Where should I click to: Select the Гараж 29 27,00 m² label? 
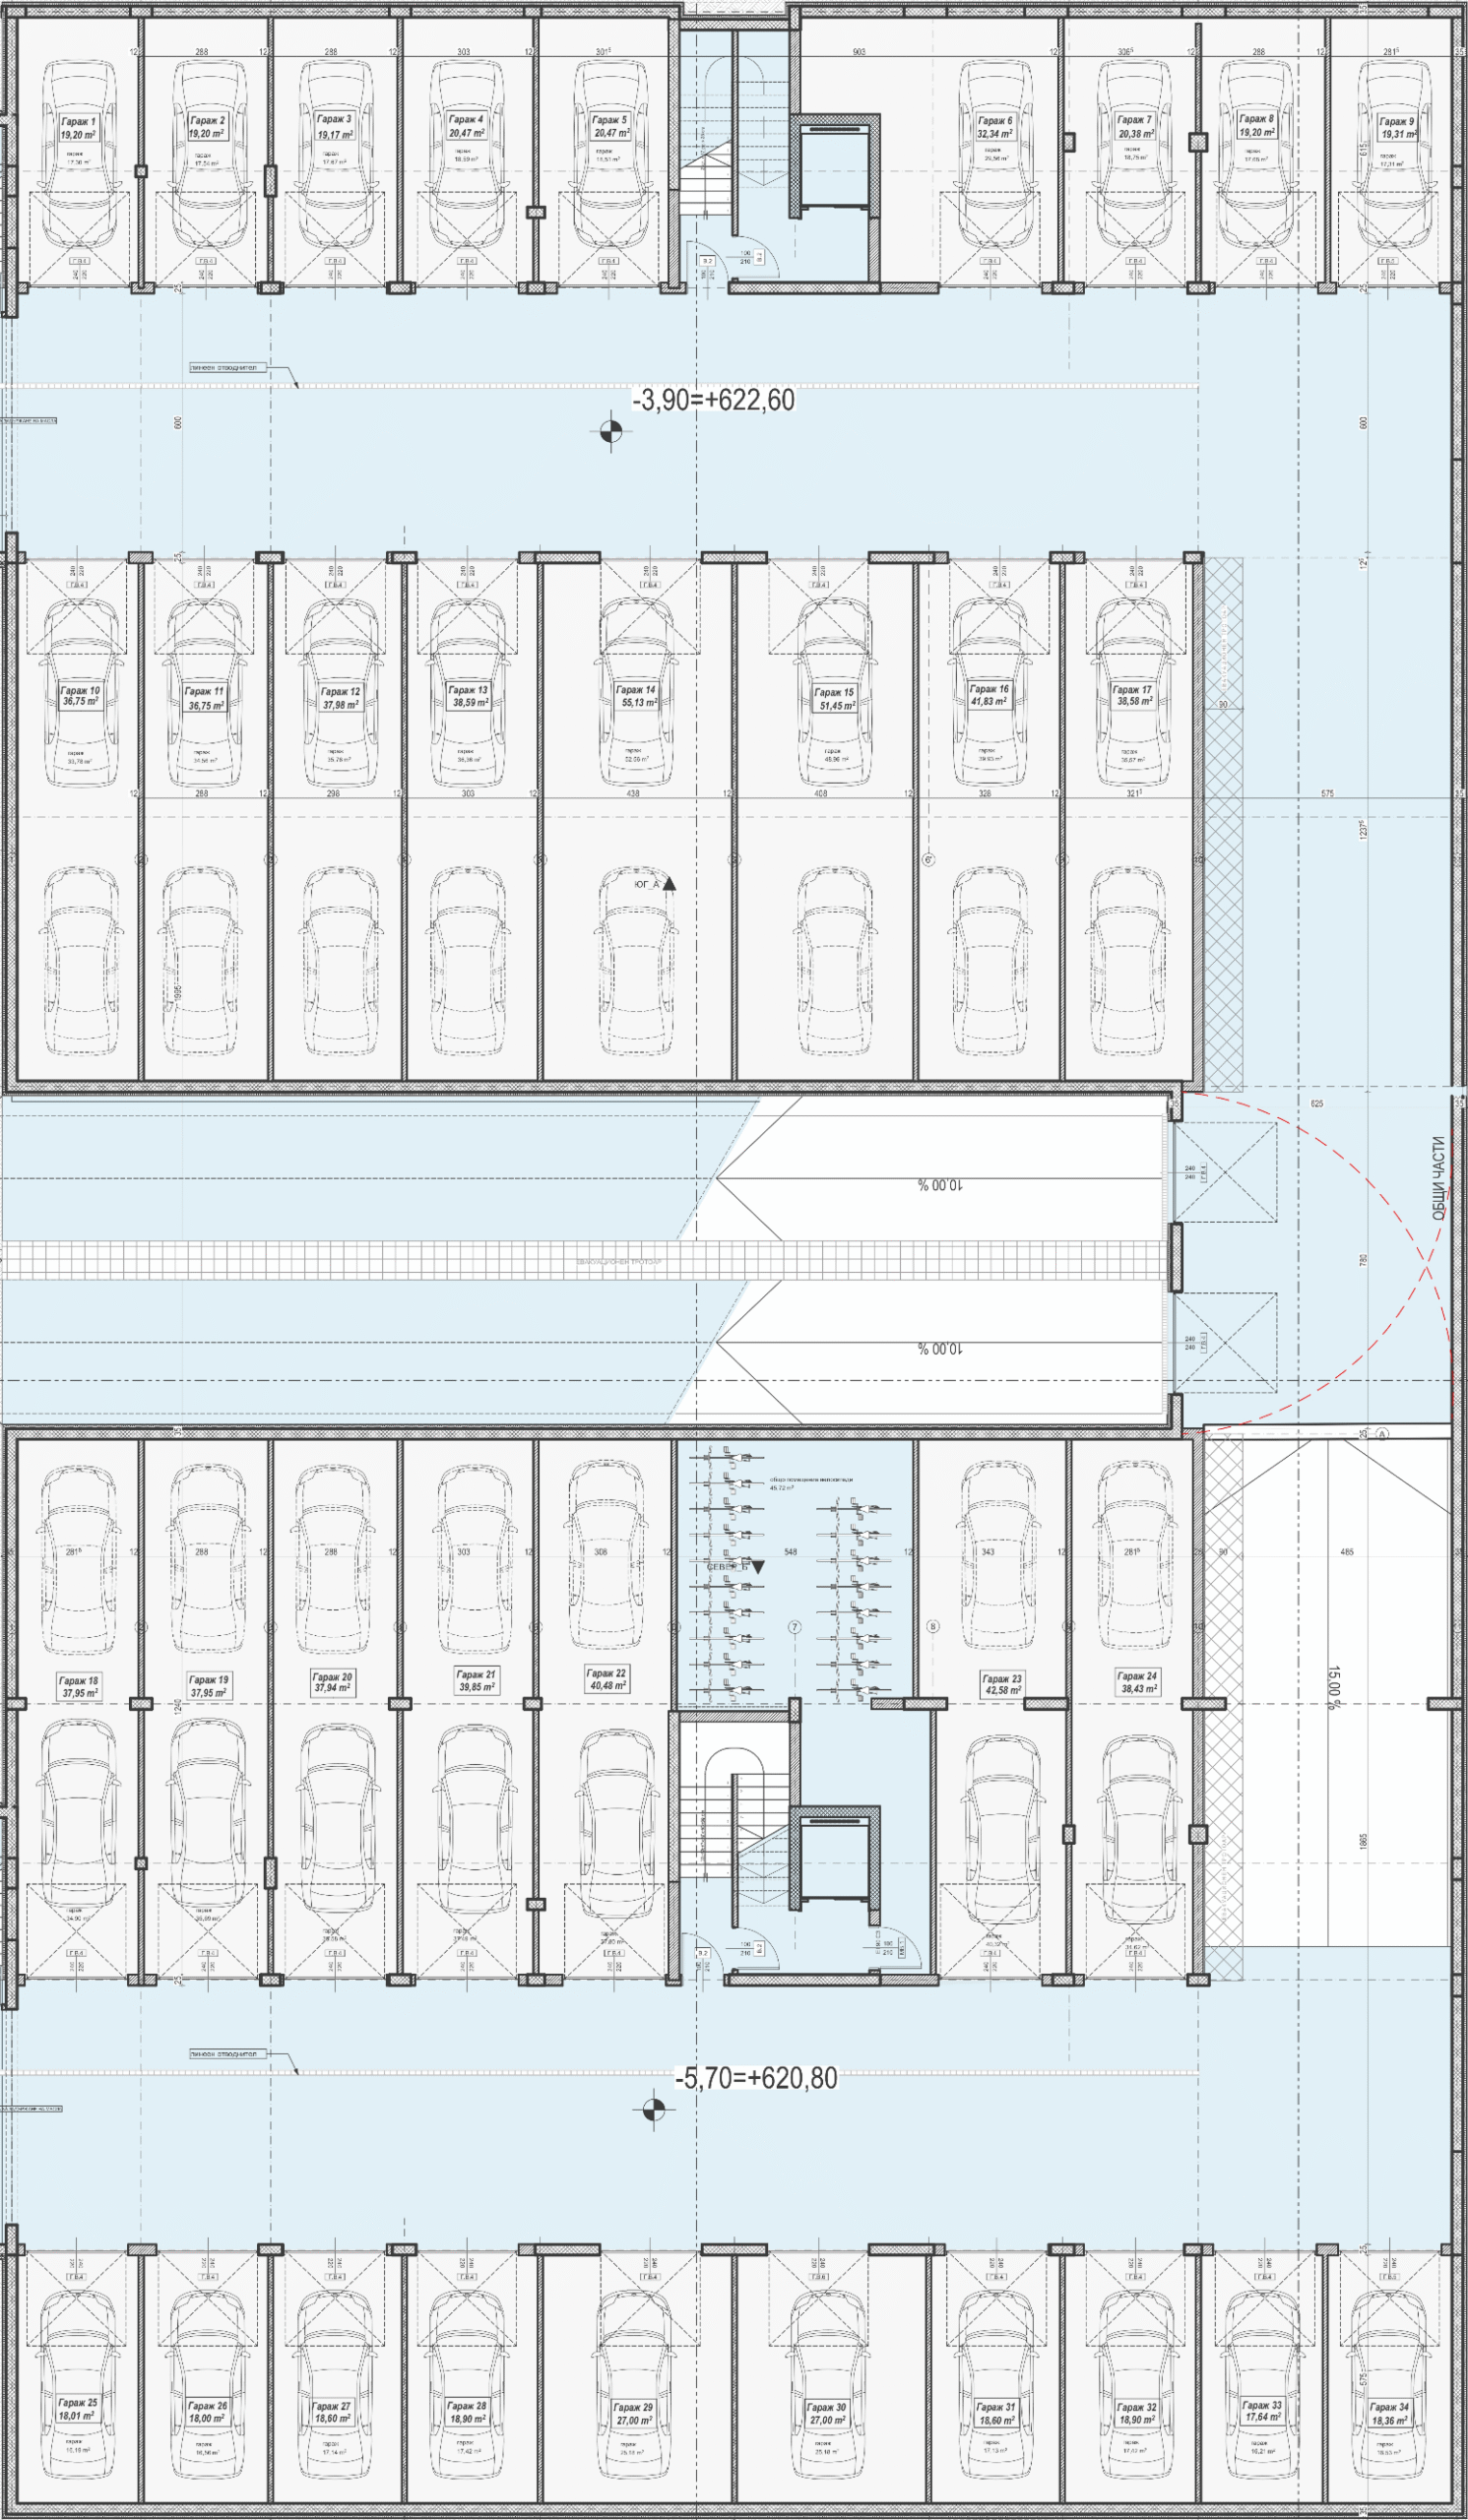tap(634, 2414)
